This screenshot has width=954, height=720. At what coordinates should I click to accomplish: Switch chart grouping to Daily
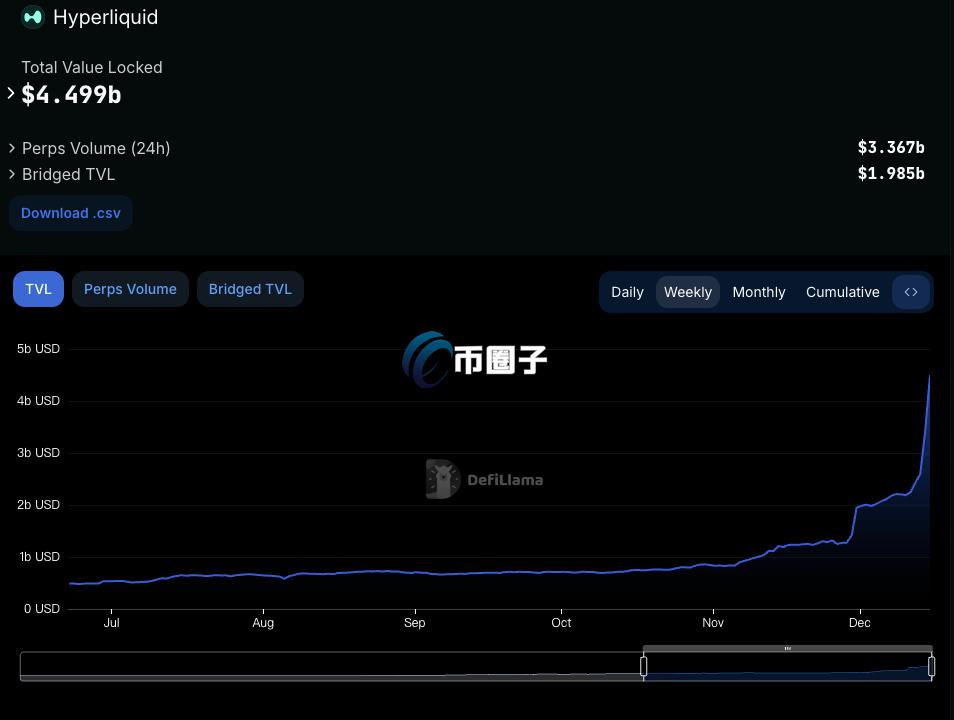pos(627,292)
